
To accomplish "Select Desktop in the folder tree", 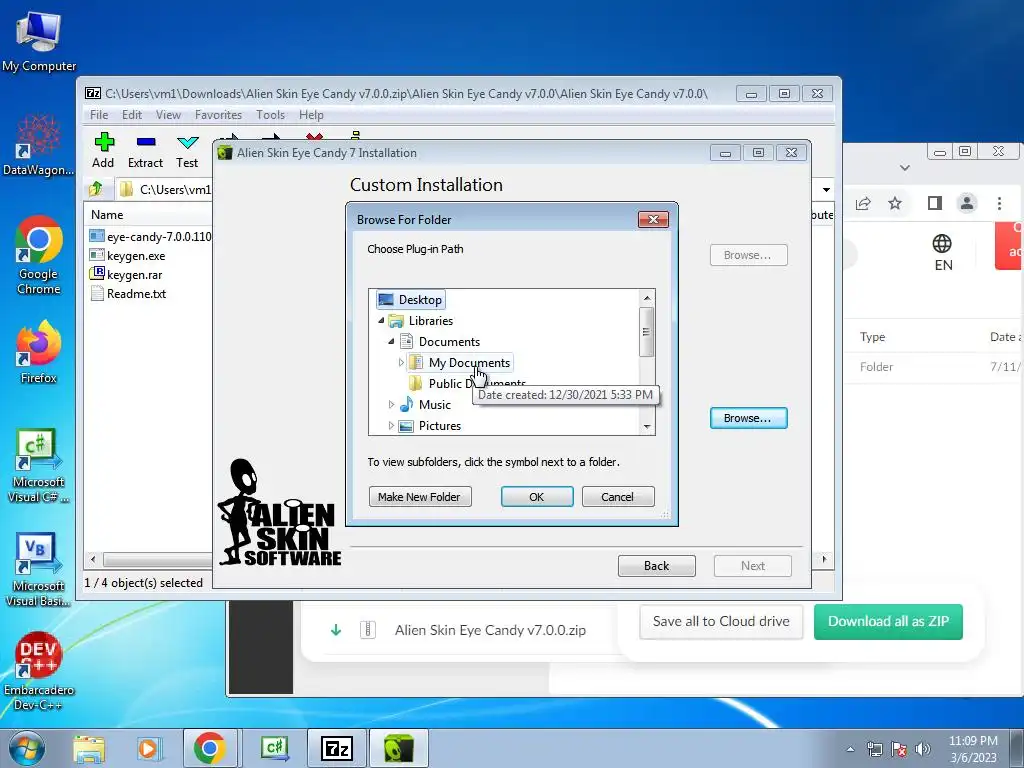I will [x=411, y=300].
